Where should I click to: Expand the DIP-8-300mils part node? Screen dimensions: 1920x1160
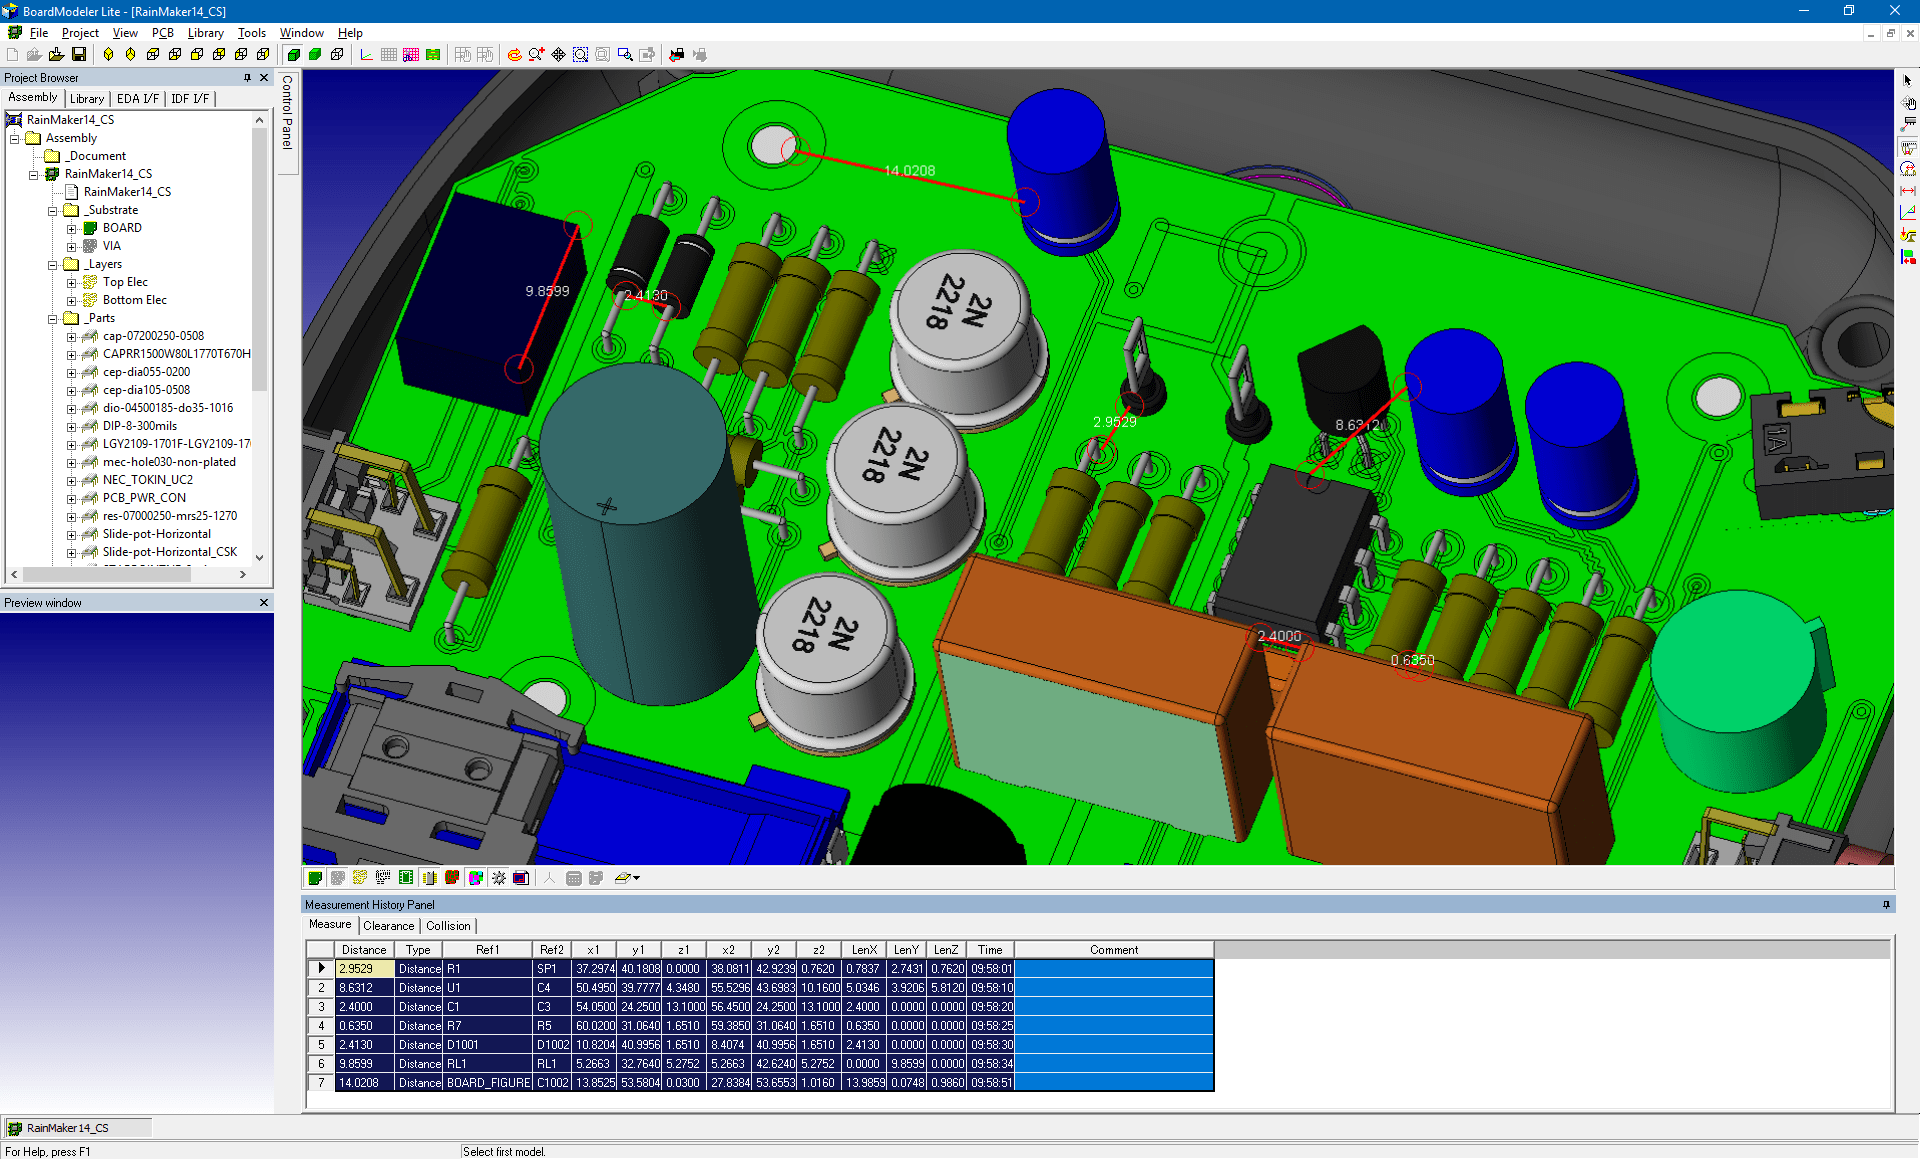pos(71,426)
